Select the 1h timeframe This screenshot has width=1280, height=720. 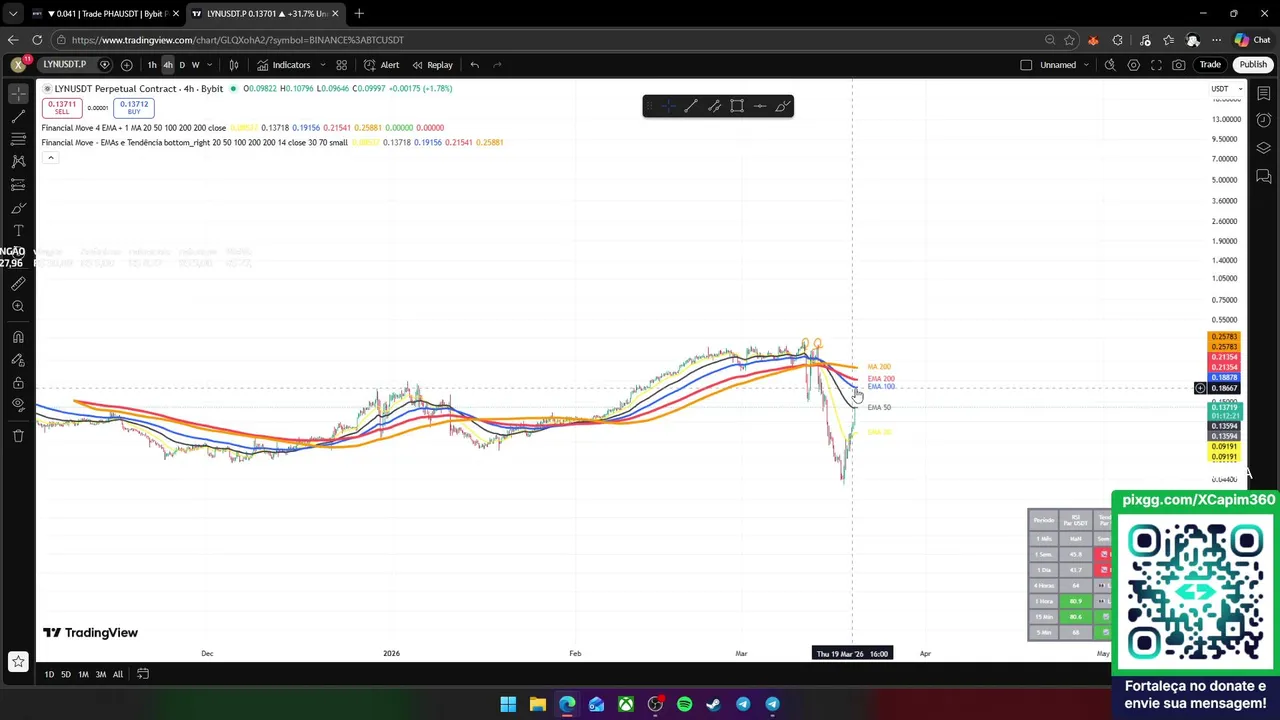[x=152, y=65]
